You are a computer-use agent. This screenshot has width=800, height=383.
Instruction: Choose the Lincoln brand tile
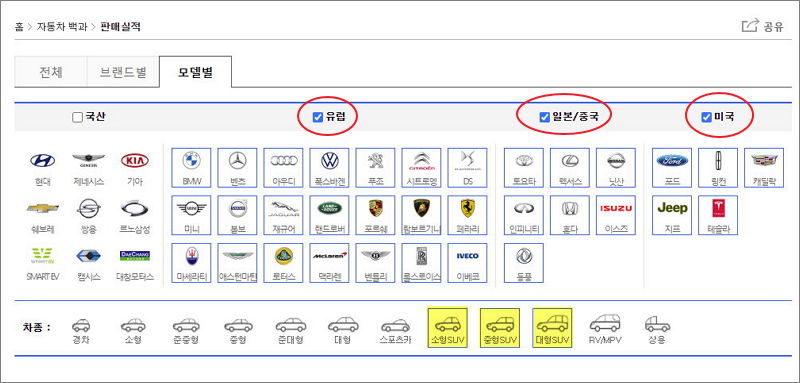(718, 167)
